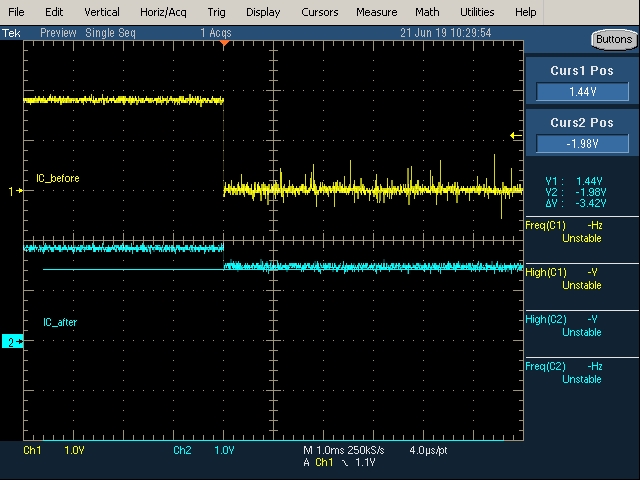Image resolution: width=640 pixels, height=480 pixels.
Task: Click the yellow trigger level arrow
Action: point(516,136)
